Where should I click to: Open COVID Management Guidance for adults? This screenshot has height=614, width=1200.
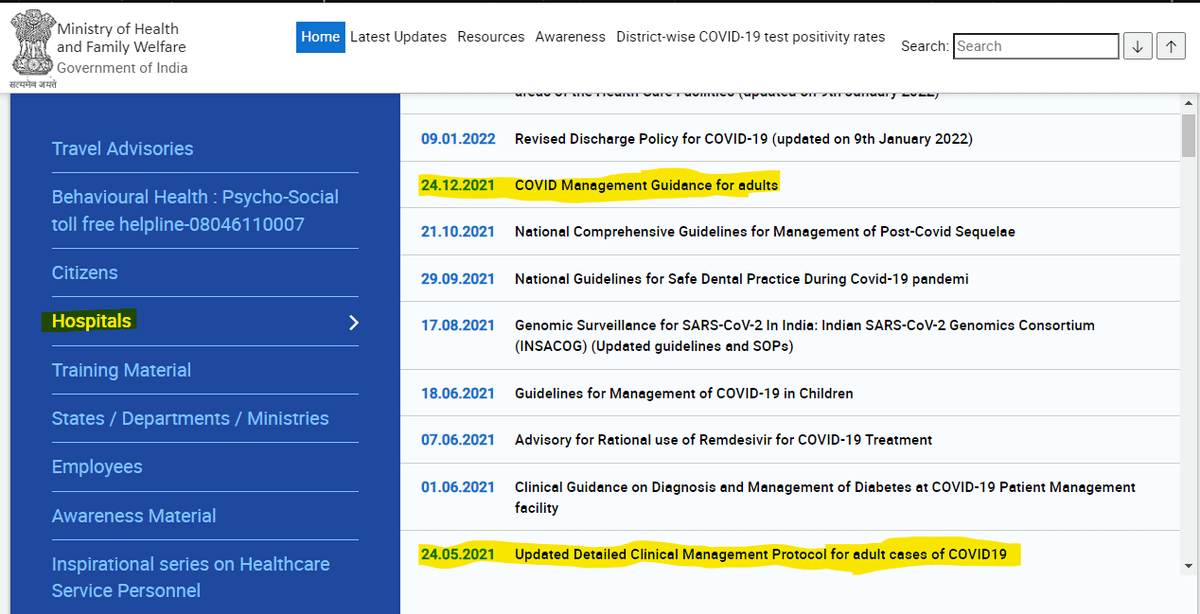(x=646, y=185)
